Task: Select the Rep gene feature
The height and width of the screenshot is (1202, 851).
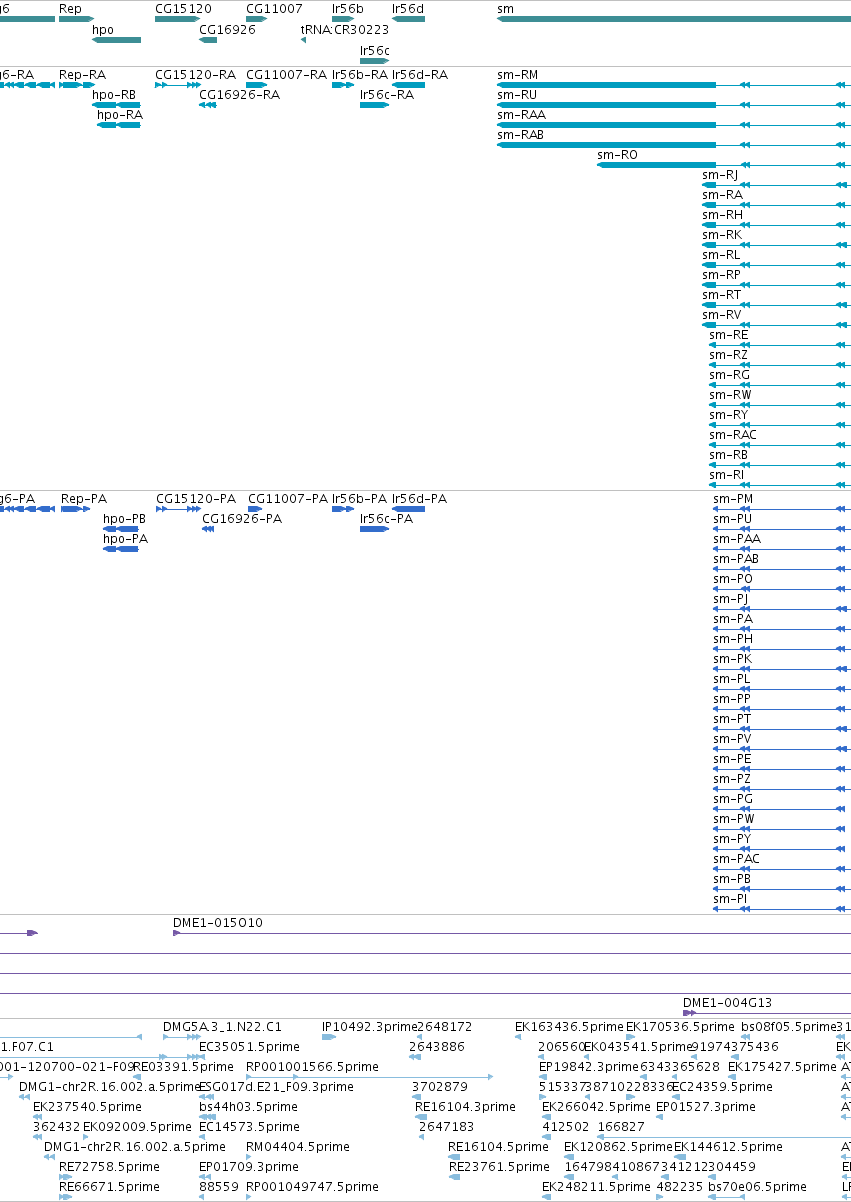Action: tap(76, 19)
